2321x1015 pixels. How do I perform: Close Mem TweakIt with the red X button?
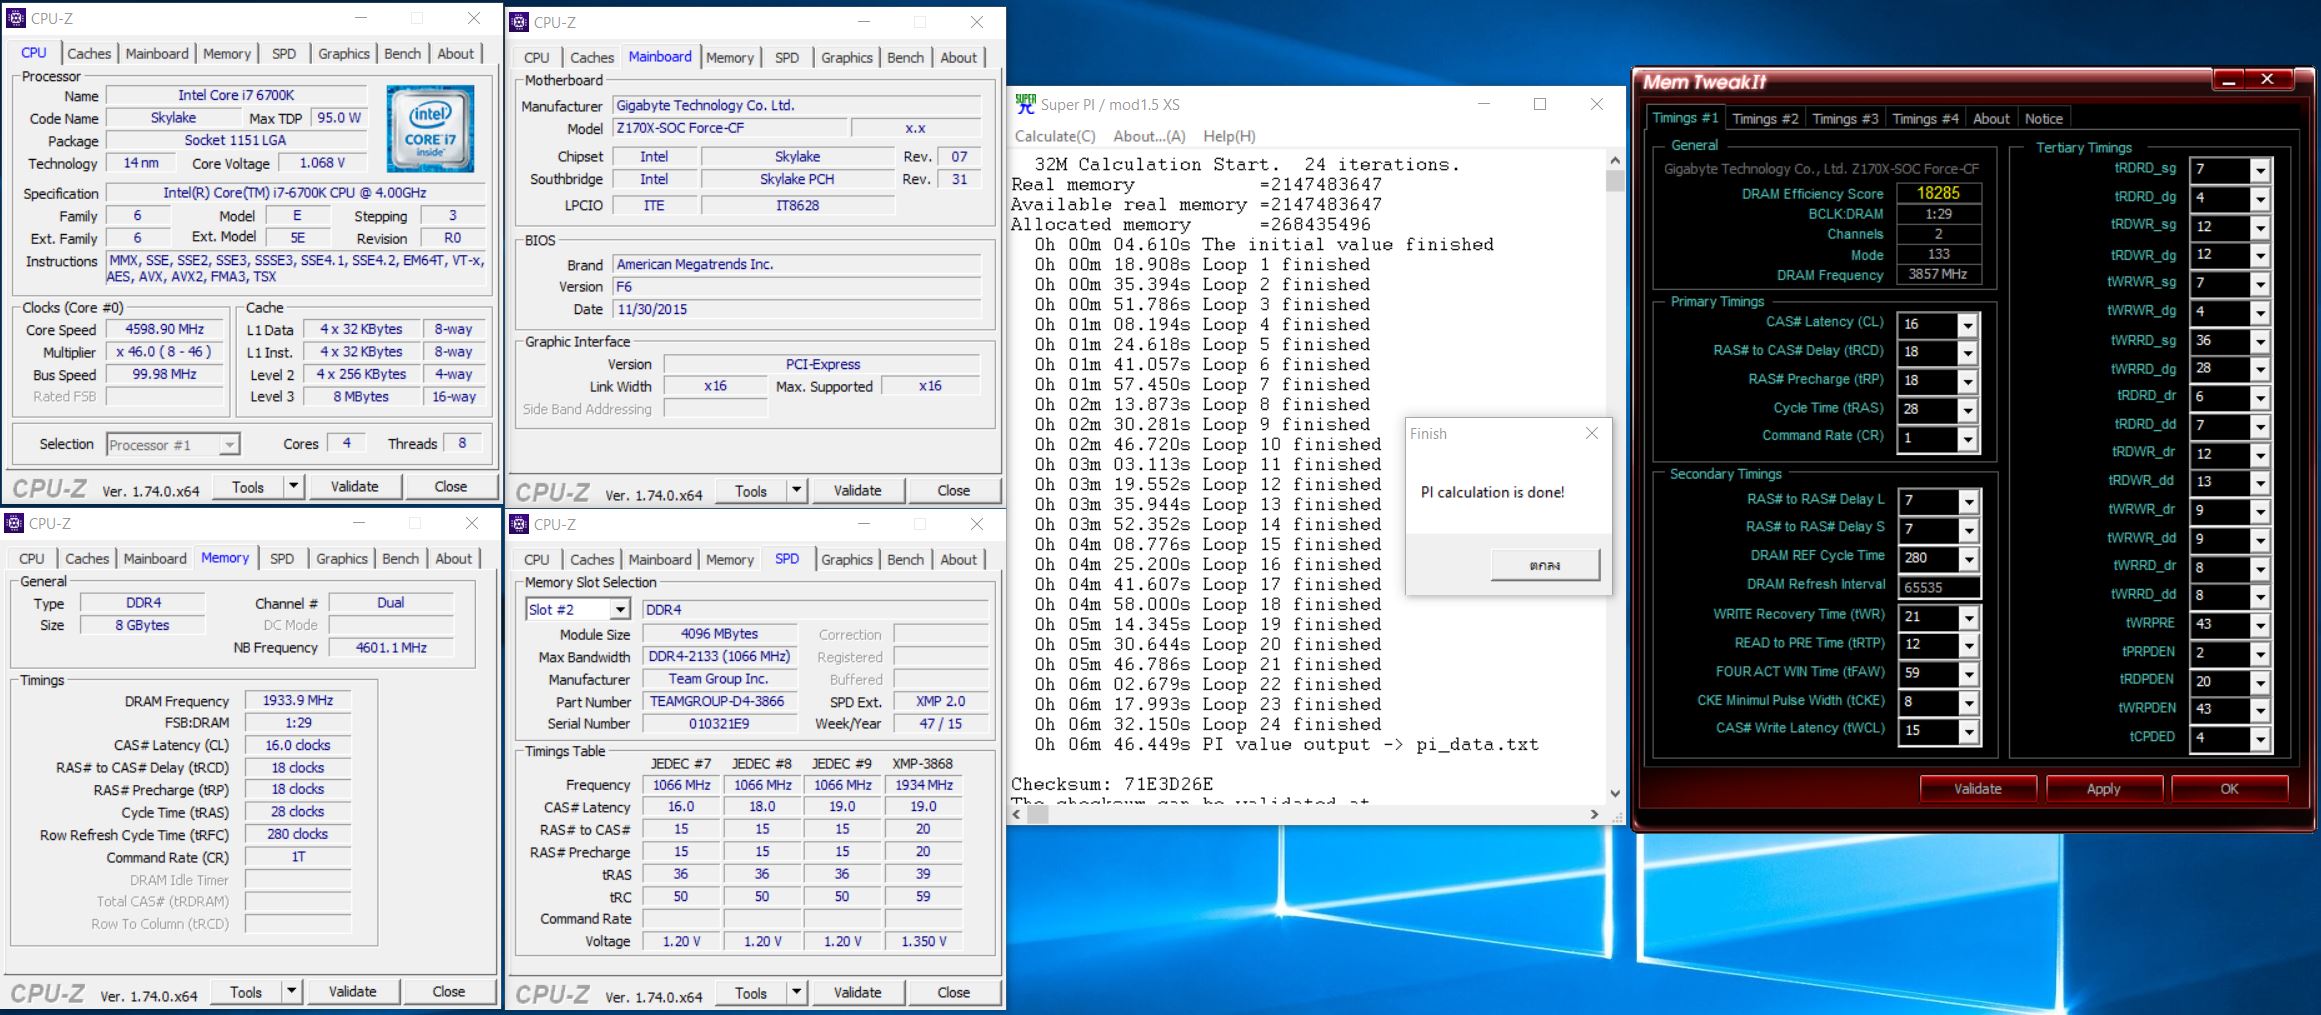[x=2268, y=79]
